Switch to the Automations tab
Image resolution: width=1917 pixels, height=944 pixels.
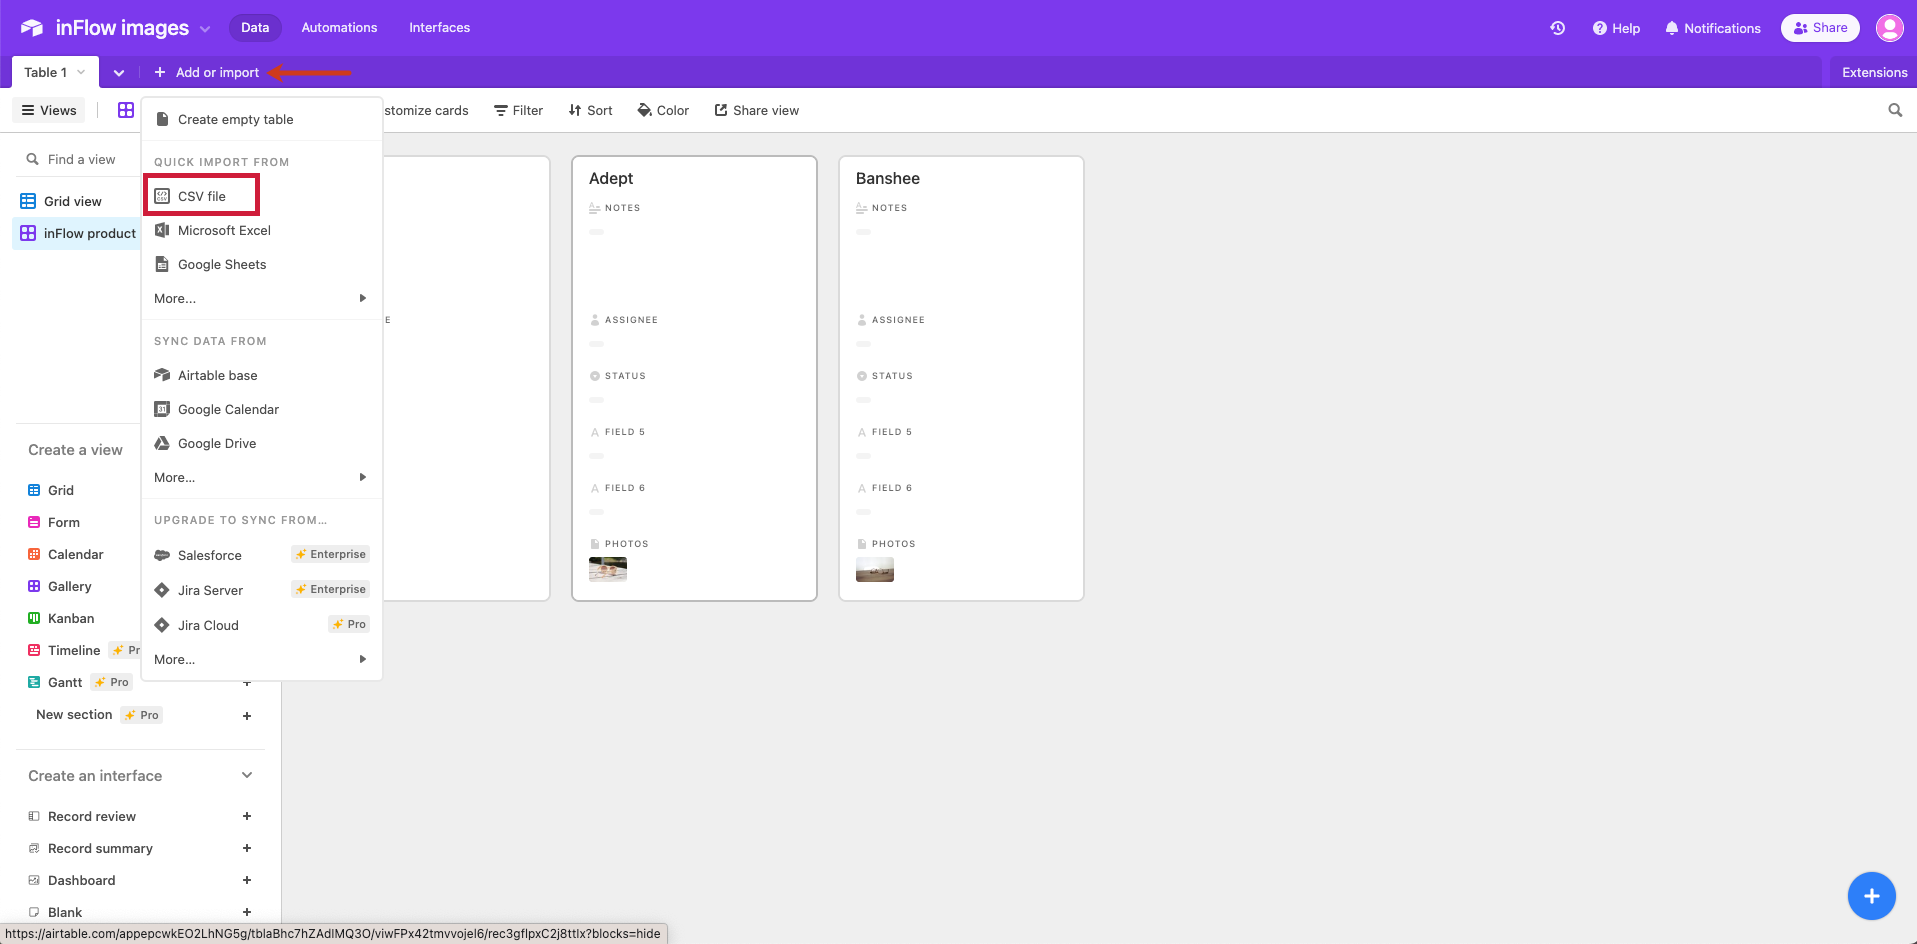(339, 28)
